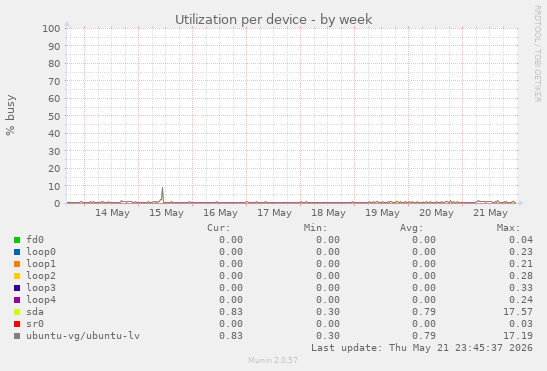Click the '% busy' axis label
This screenshot has width=547, height=371.
pyautogui.click(x=10, y=115)
